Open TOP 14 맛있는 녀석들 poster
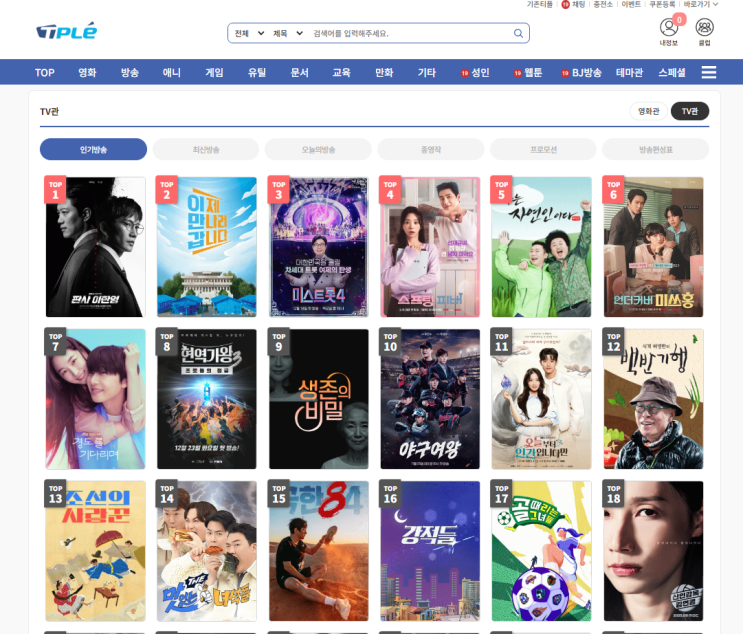 207,551
